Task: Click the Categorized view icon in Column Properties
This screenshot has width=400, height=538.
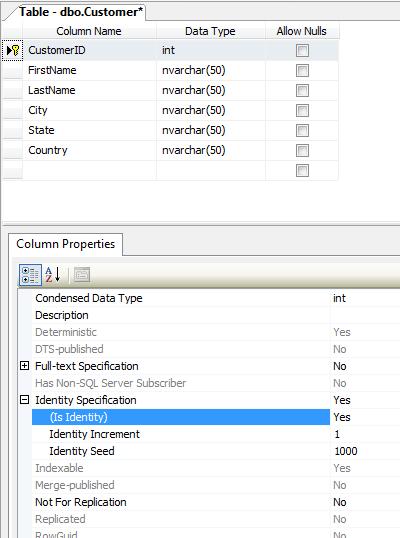Action: [30, 275]
